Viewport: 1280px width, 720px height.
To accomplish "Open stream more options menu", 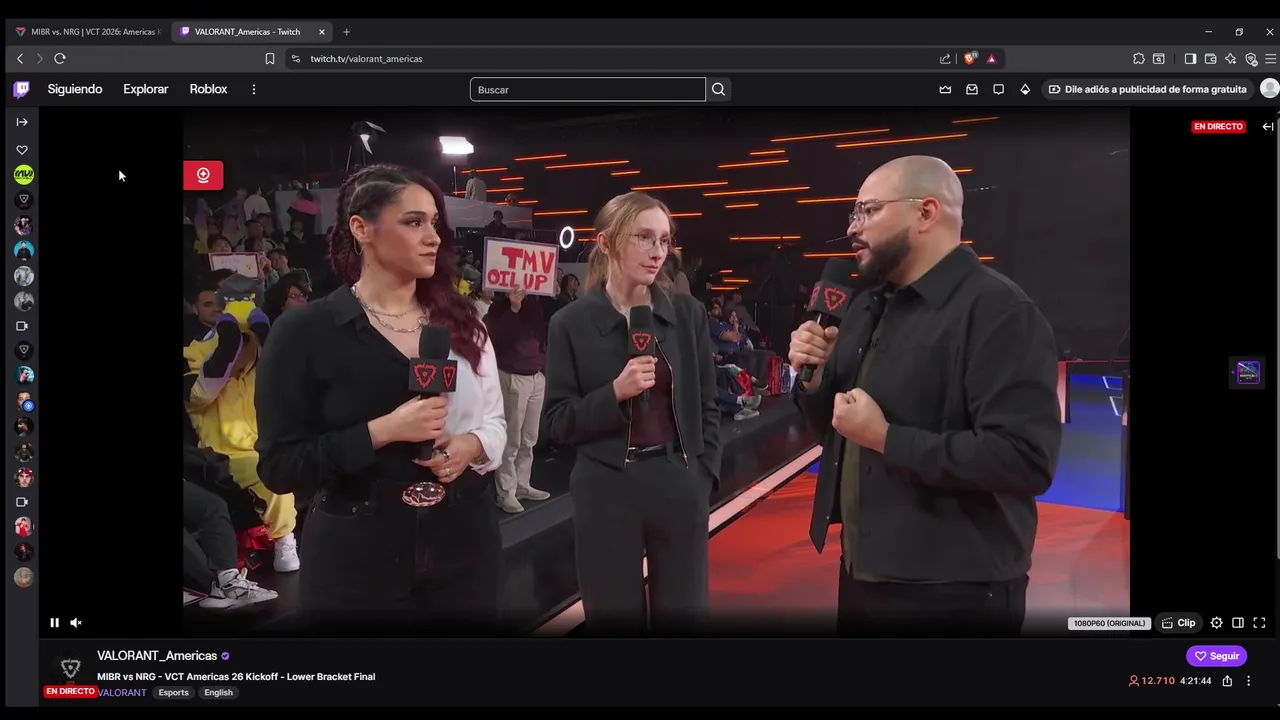I will click(x=1248, y=681).
